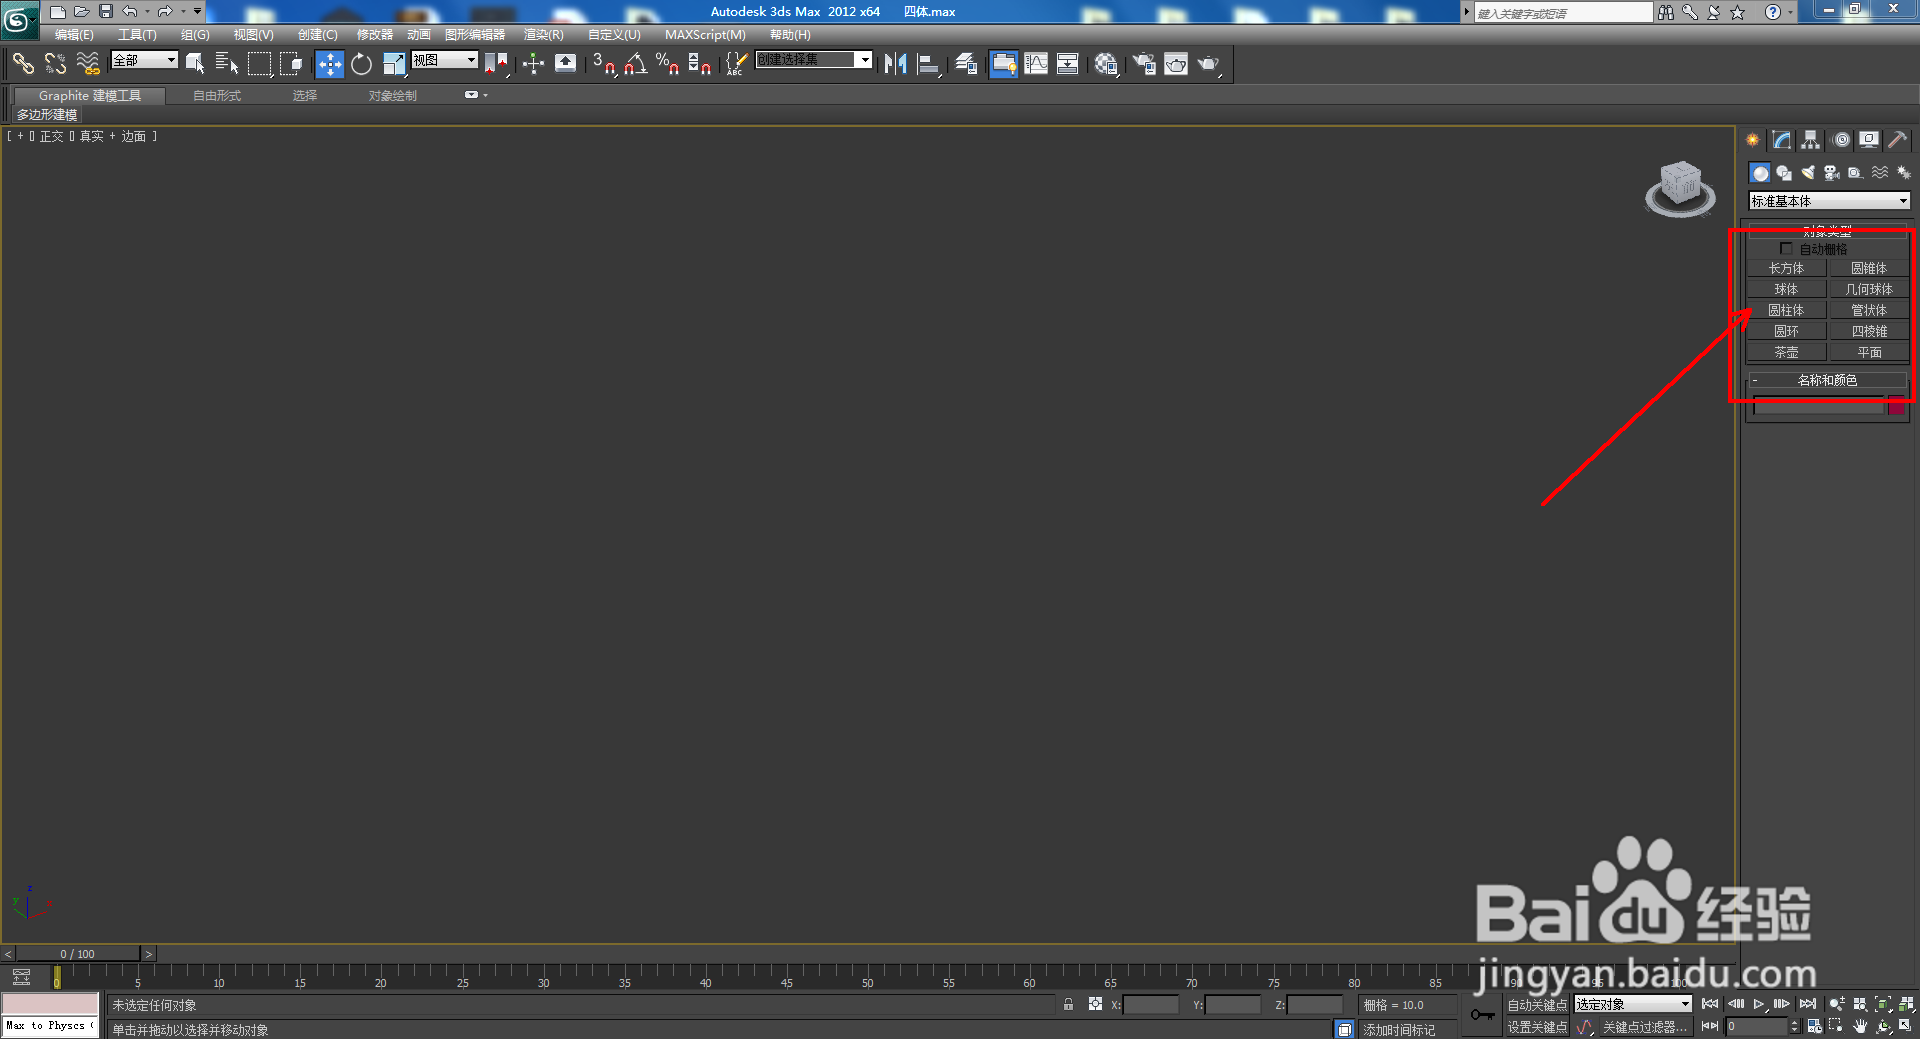The image size is (1920, 1039).
Task: Click the 球体 sphere button
Action: point(1786,289)
